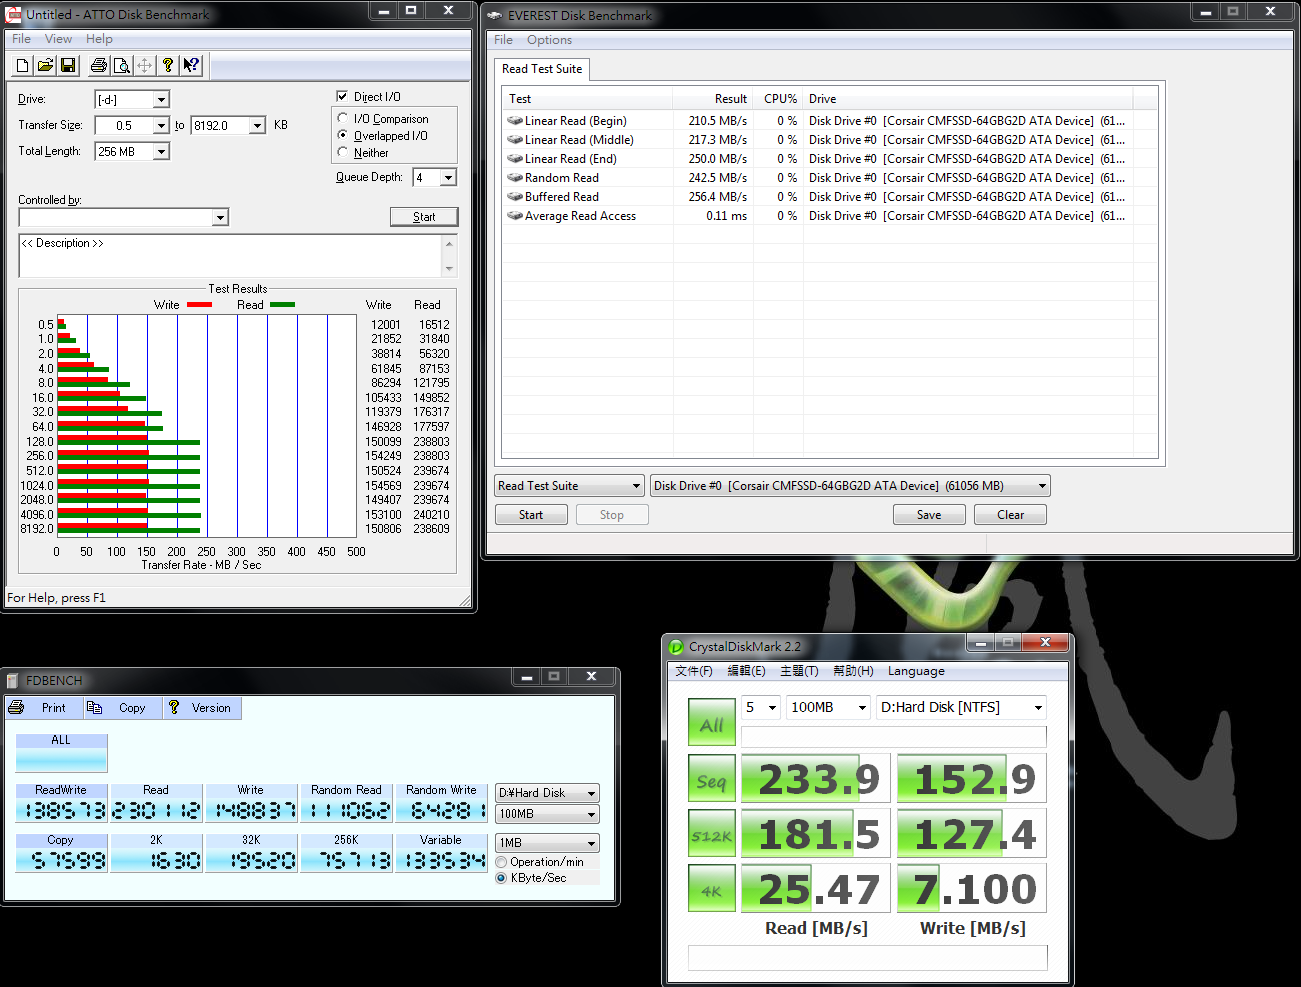This screenshot has width=1301, height=987.
Task: Click Open file icon in ATTO toolbar
Action: click(45, 66)
